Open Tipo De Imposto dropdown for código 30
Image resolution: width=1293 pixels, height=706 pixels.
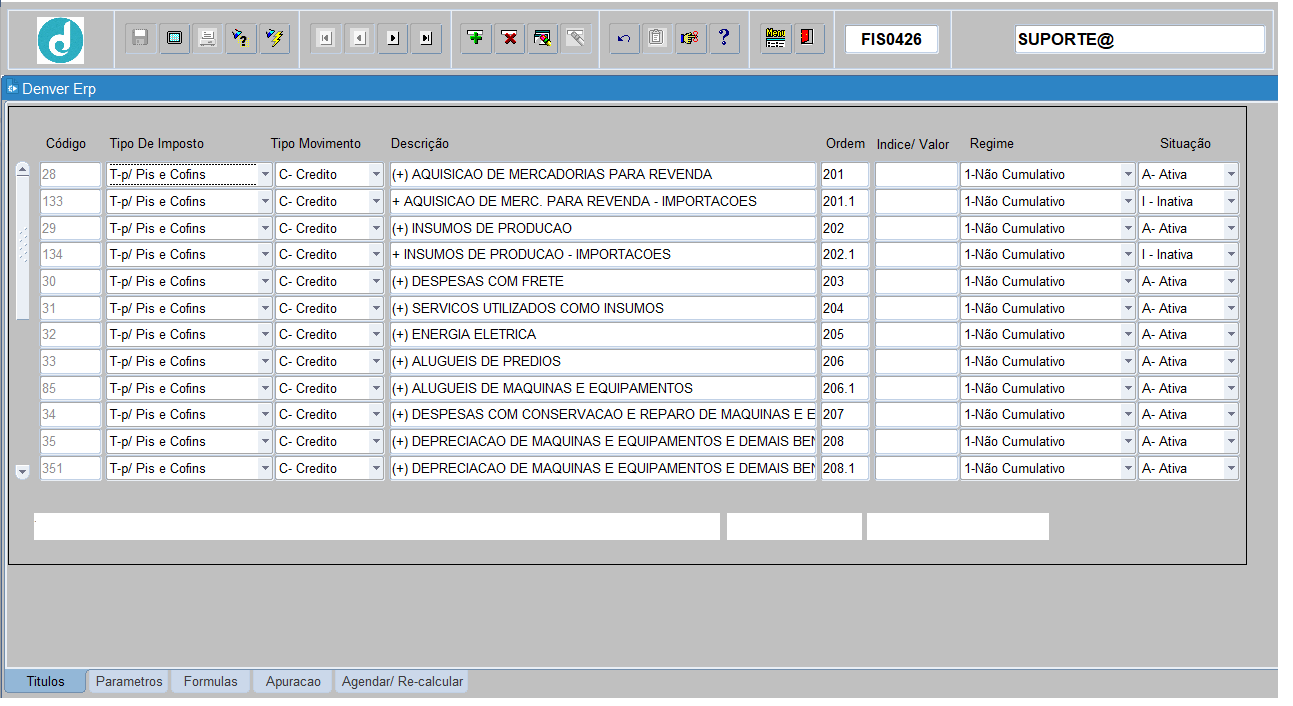click(265, 281)
